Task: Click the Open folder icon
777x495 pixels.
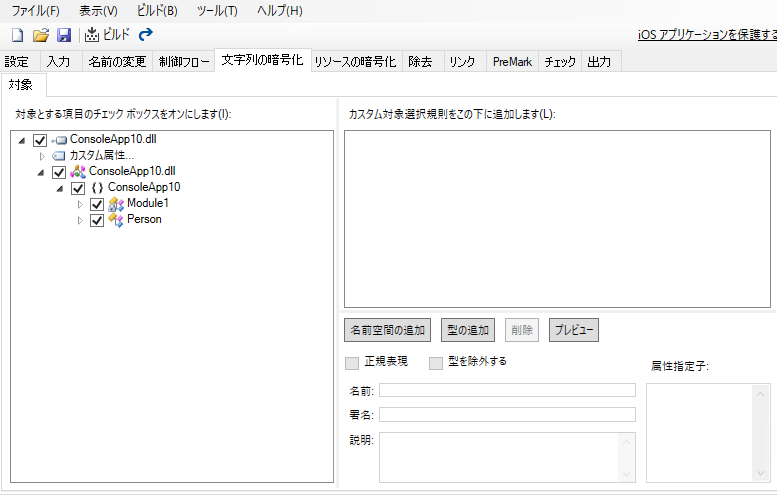Action: (41, 35)
